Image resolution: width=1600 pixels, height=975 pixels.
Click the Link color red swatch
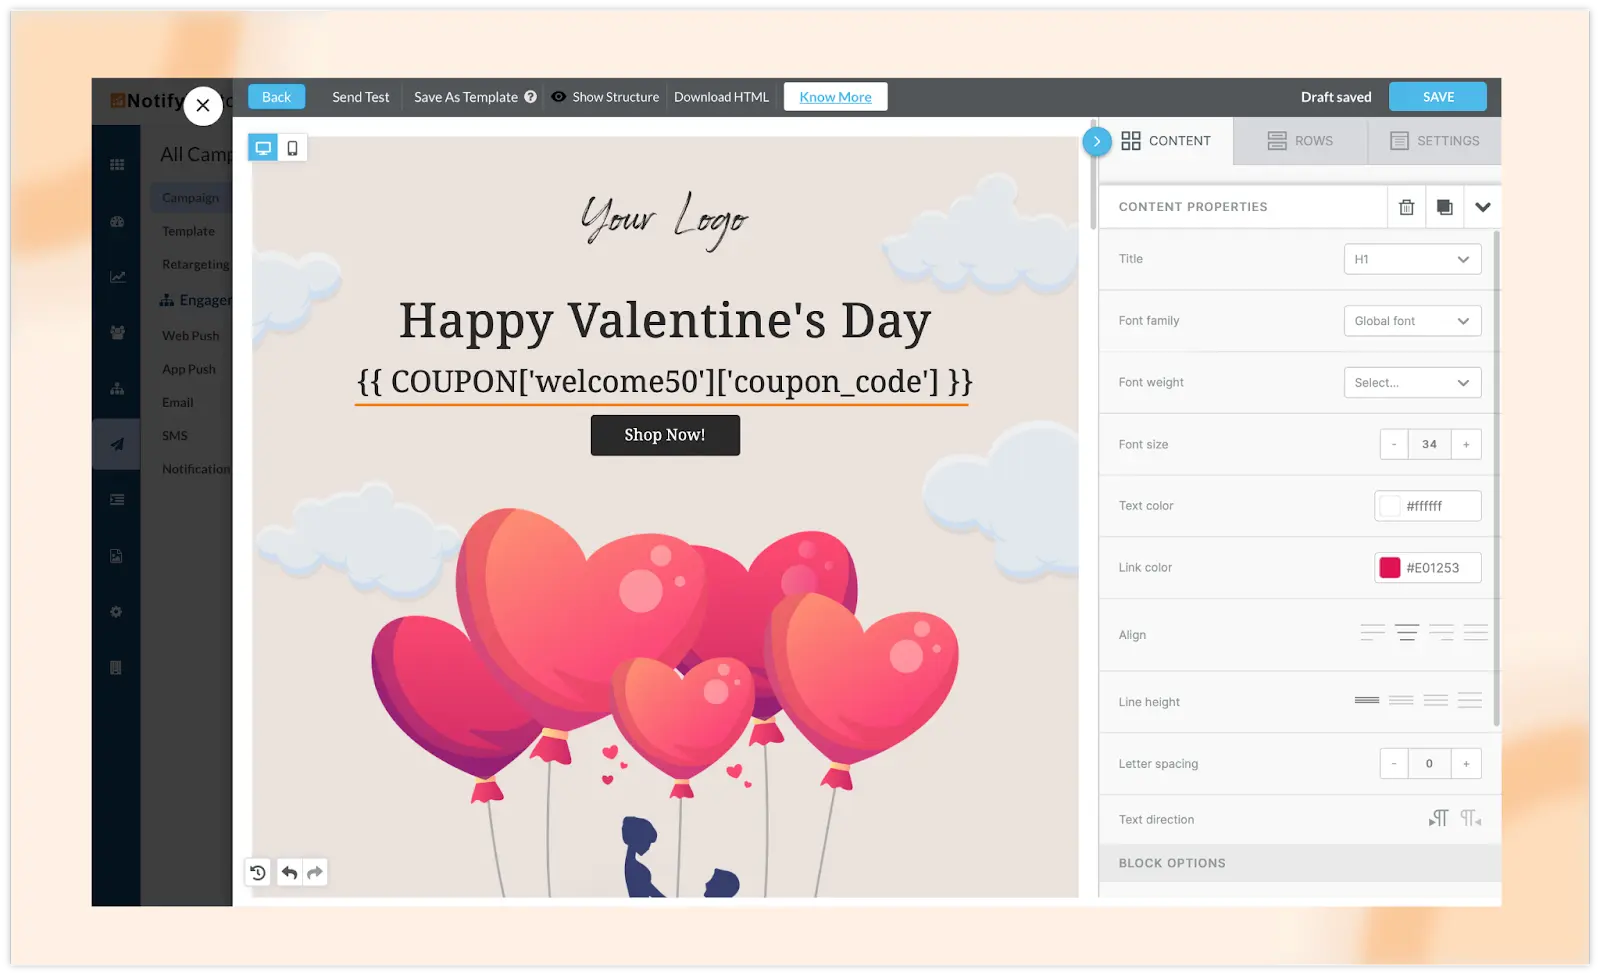[x=1390, y=568]
